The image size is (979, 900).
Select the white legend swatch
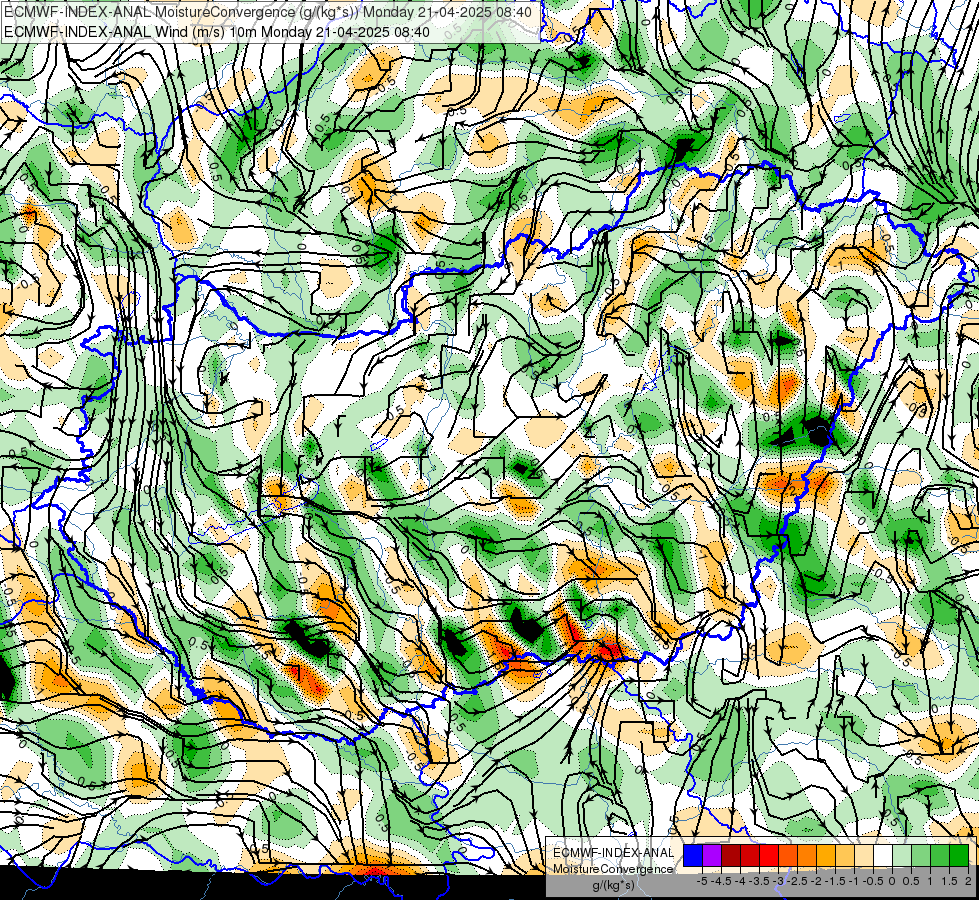pos(883,855)
